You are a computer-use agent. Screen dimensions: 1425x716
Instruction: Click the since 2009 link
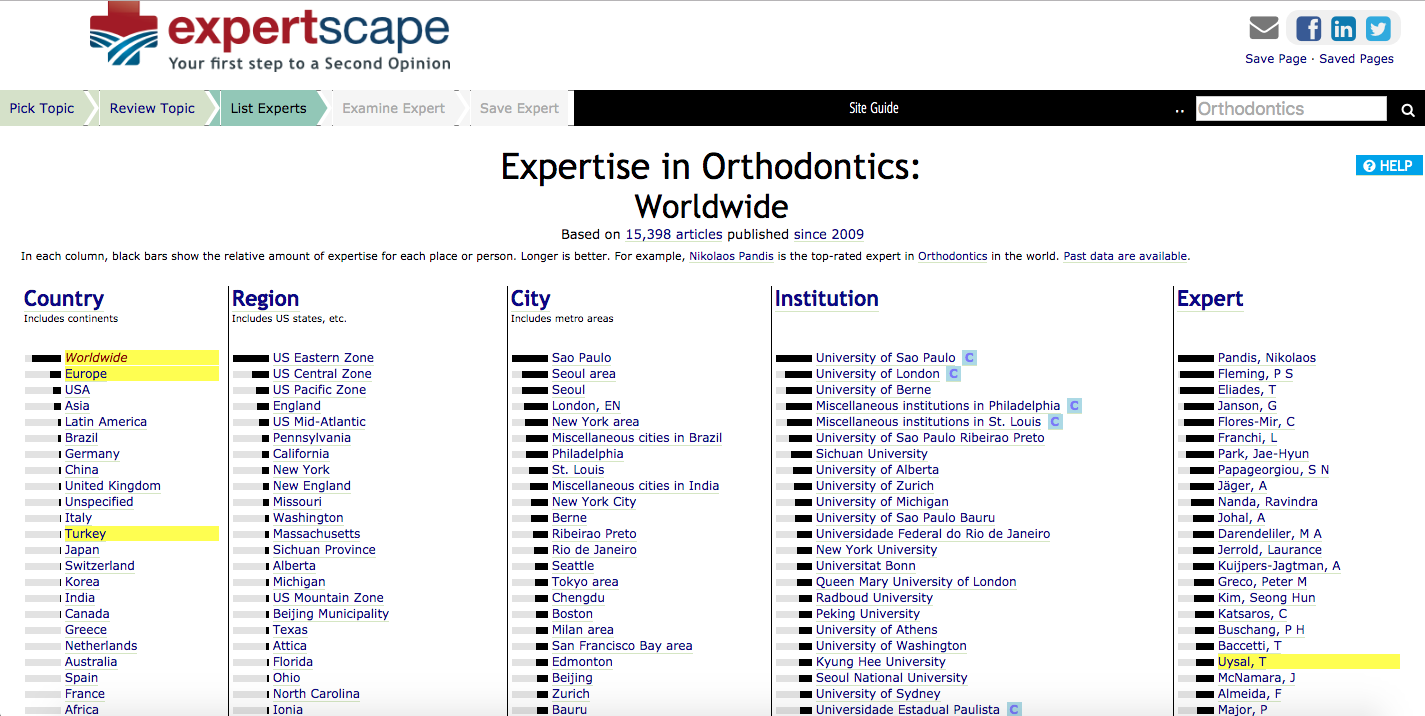(829, 235)
